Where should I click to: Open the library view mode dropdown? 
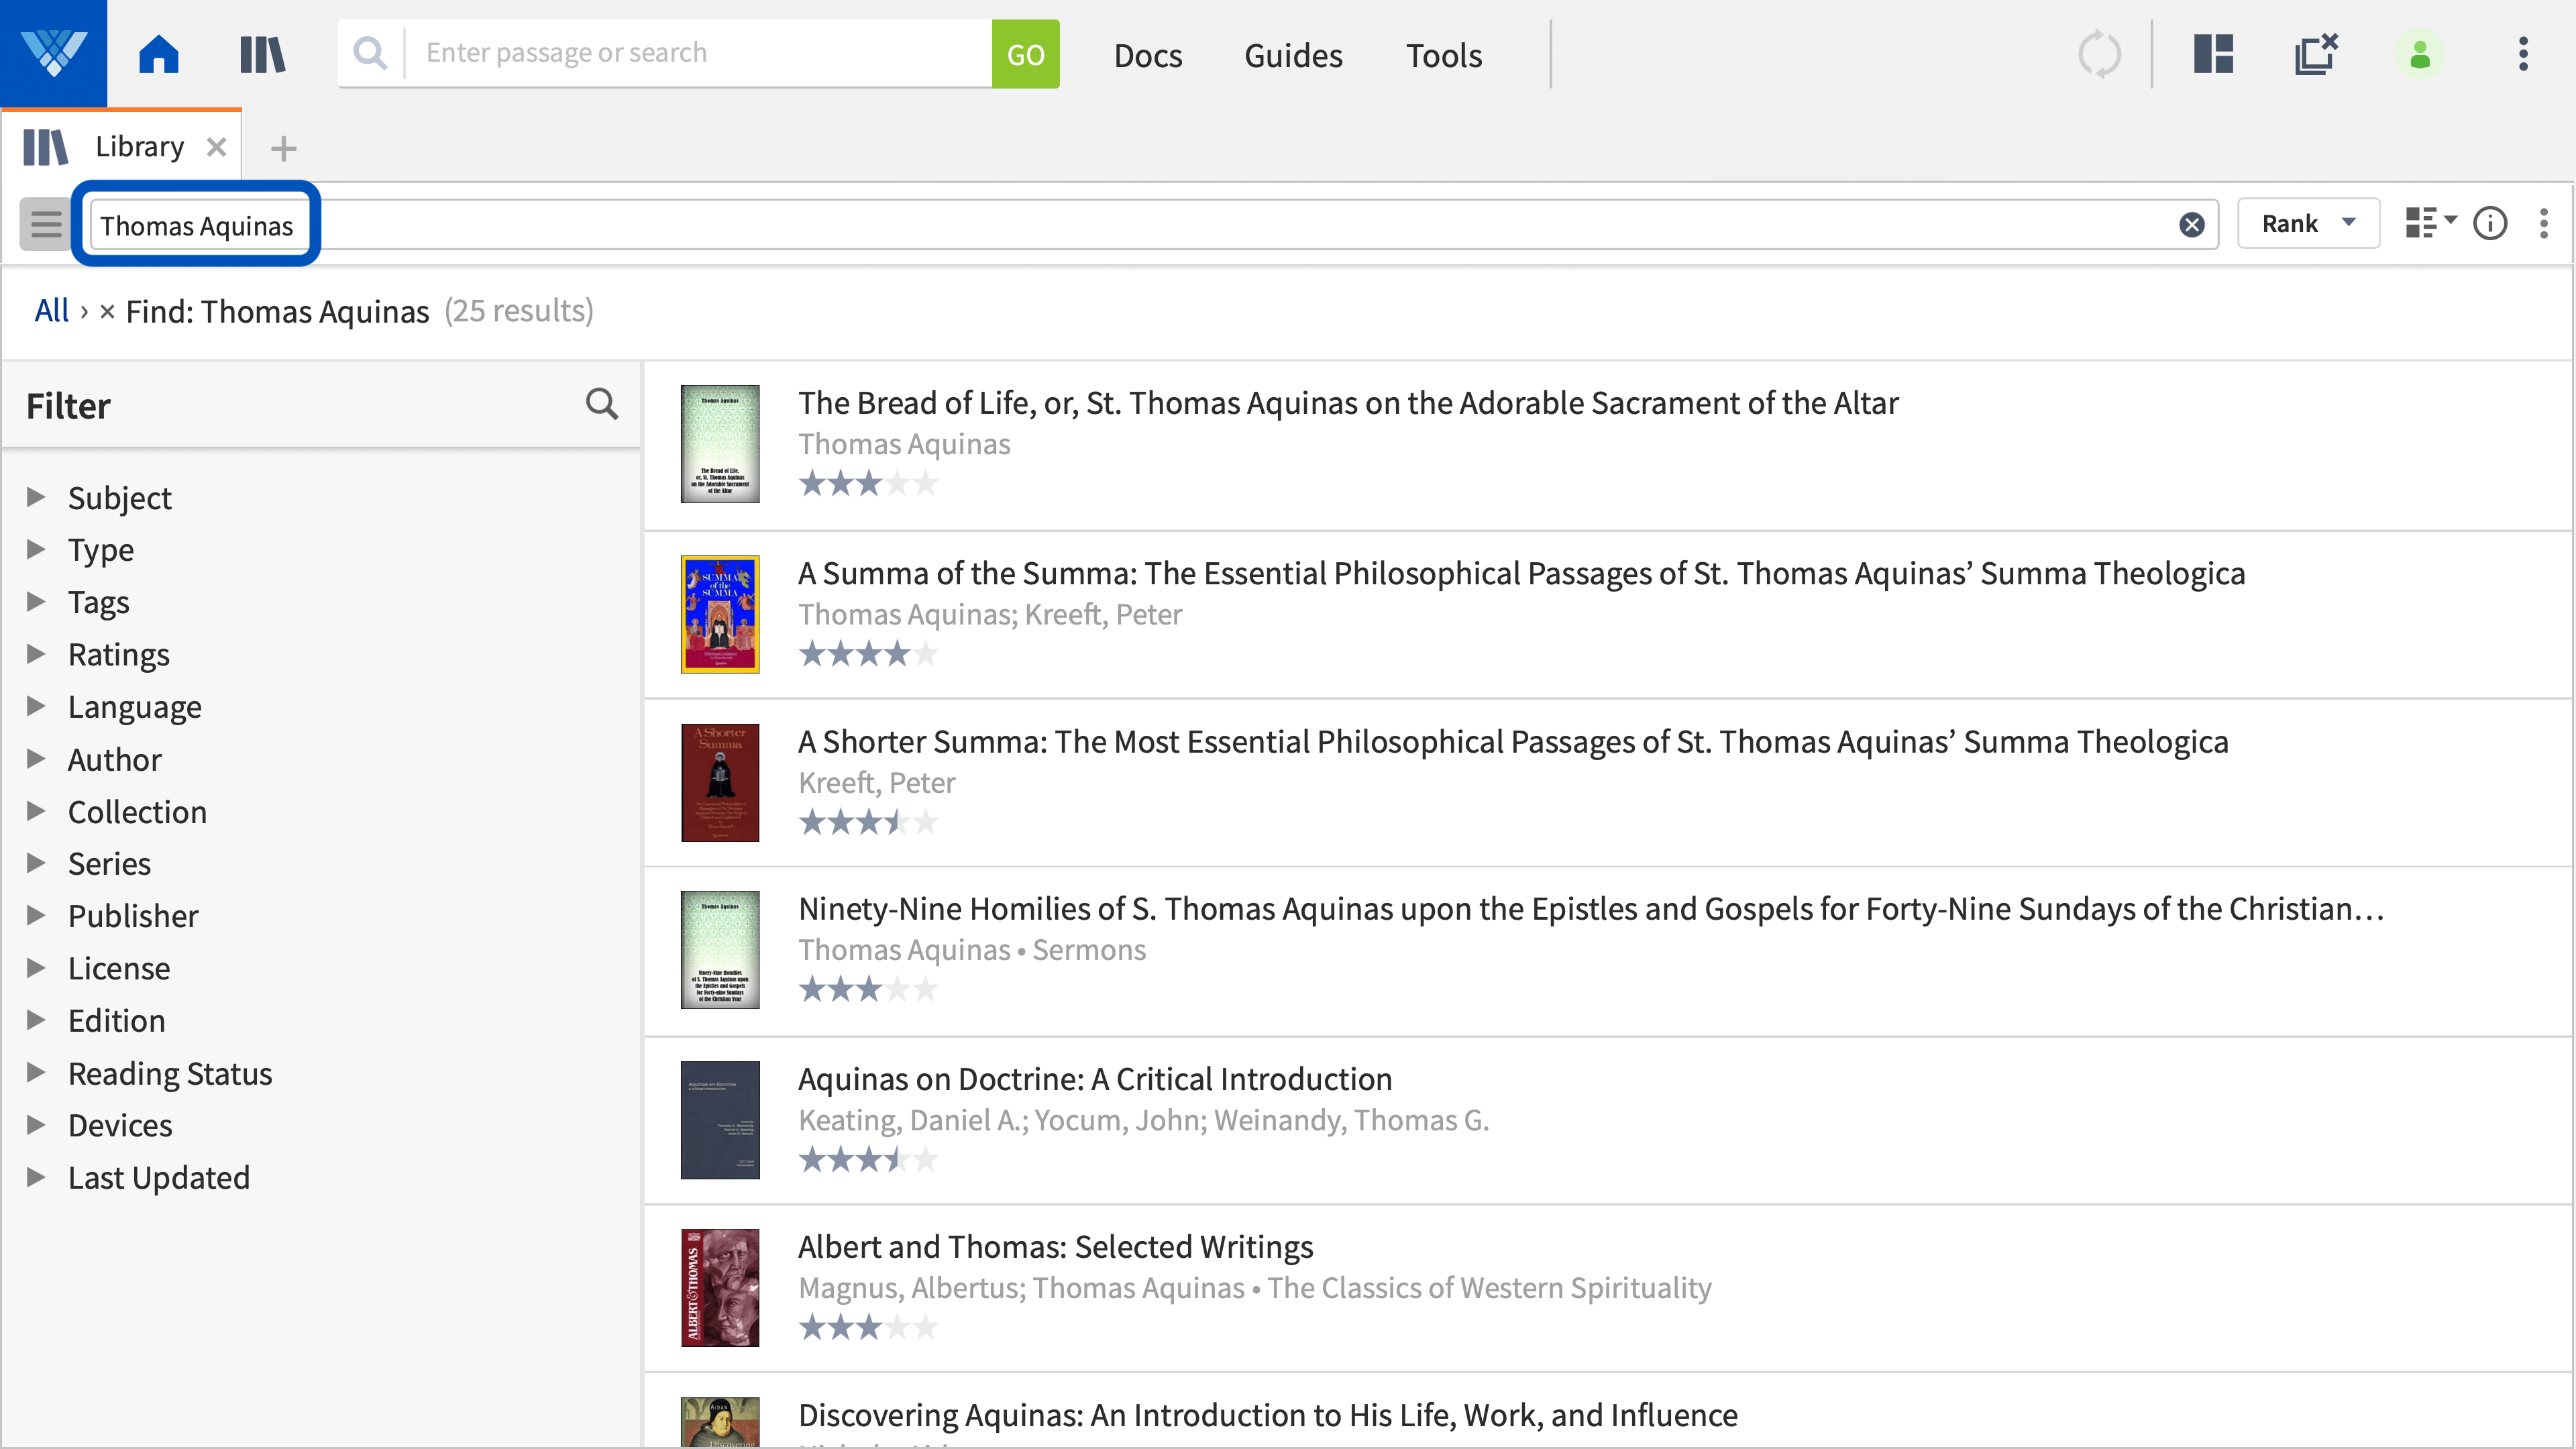pos(2430,223)
